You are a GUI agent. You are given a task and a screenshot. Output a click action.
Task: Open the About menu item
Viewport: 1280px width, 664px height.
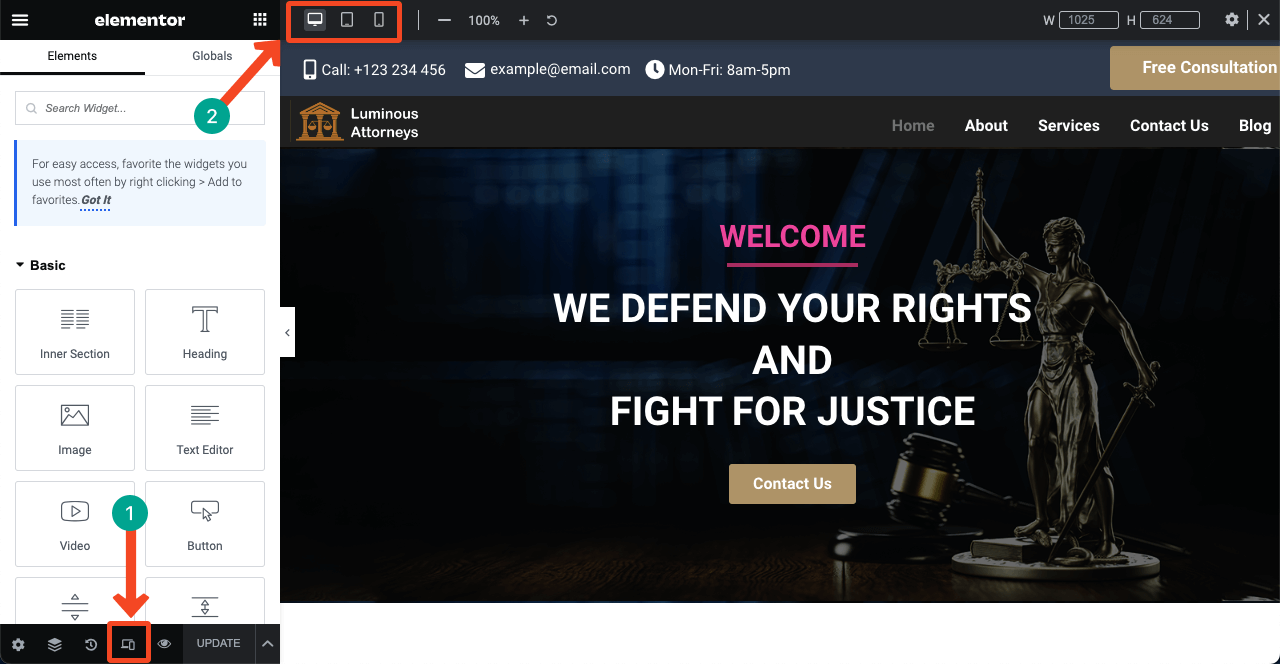(986, 126)
